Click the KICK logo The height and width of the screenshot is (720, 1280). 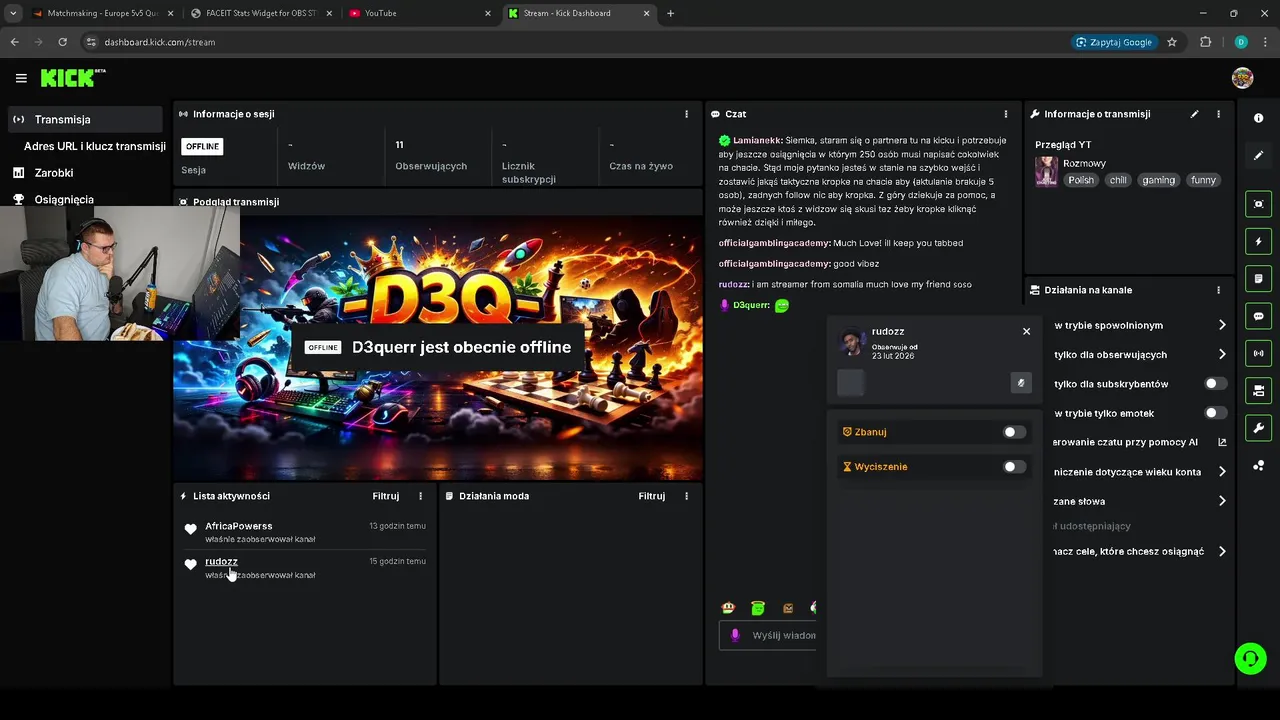click(72, 78)
